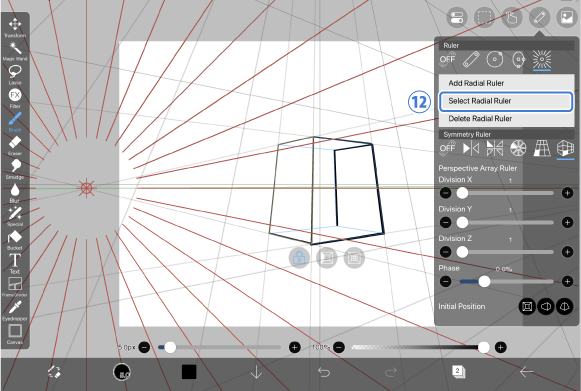Image resolution: width=581 pixels, height=391 pixels.
Task: Choose the Eyedropper tool
Action: [15, 311]
